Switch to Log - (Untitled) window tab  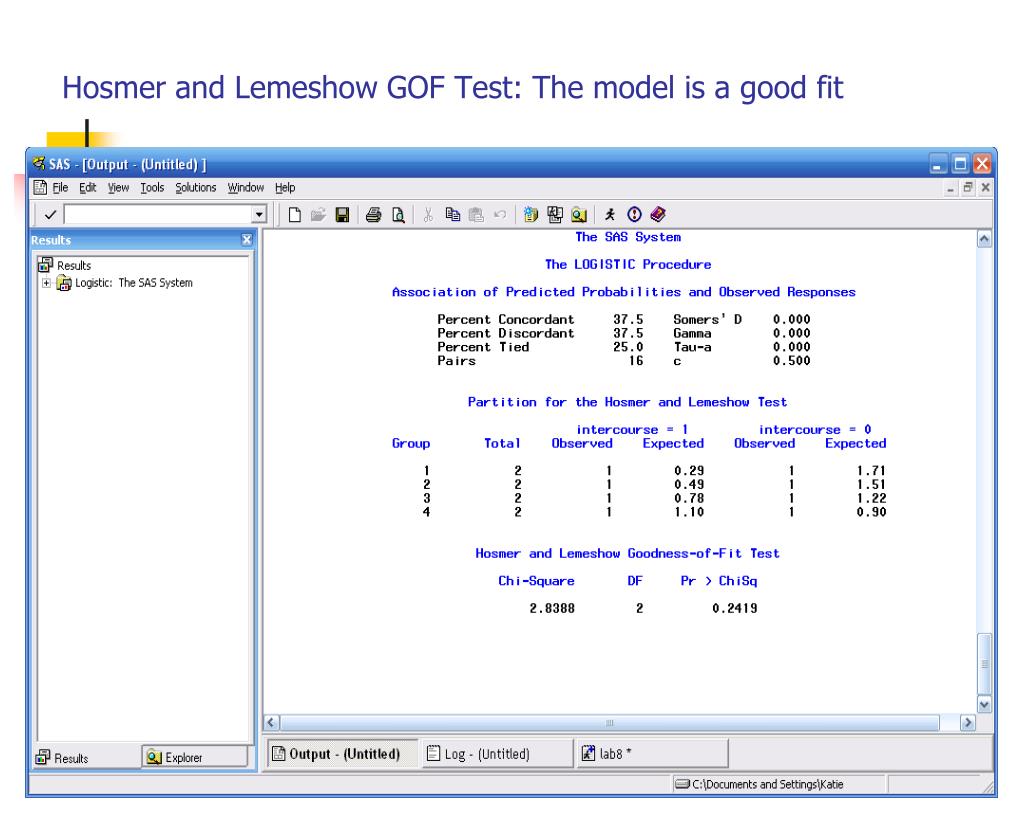(x=498, y=754)
